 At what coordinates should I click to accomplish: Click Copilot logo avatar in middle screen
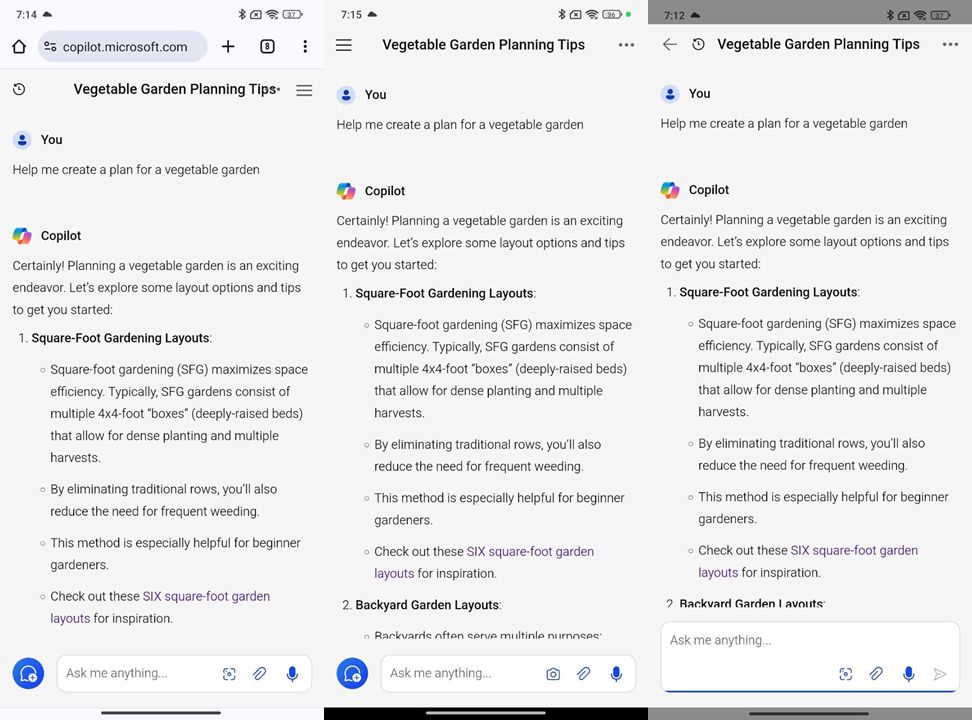click(x=347, y=191)
